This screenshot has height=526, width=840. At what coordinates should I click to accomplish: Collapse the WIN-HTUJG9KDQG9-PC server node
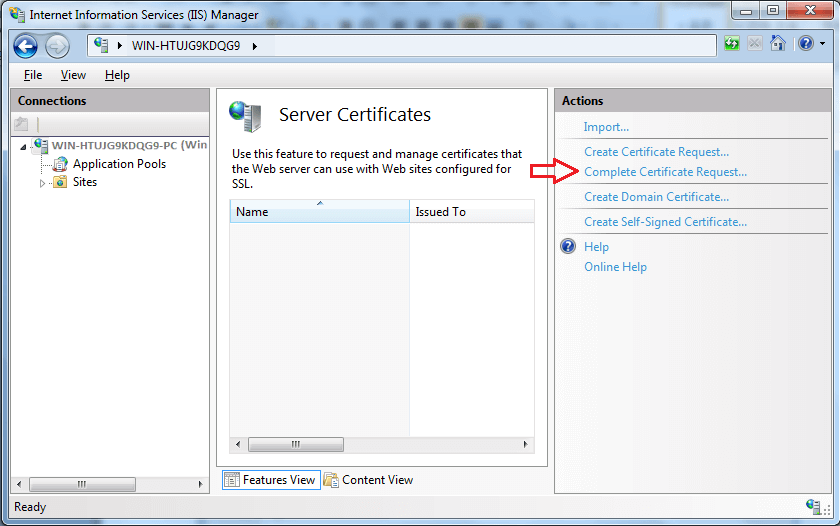(23, 146)
